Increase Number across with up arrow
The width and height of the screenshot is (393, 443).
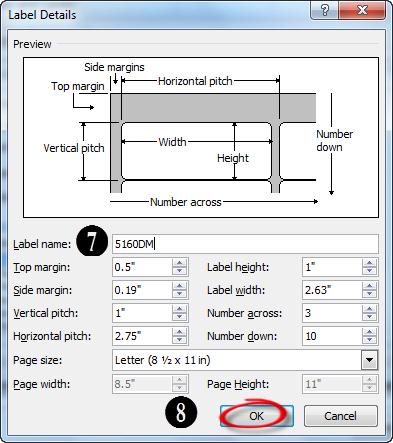tap(370, 309)
